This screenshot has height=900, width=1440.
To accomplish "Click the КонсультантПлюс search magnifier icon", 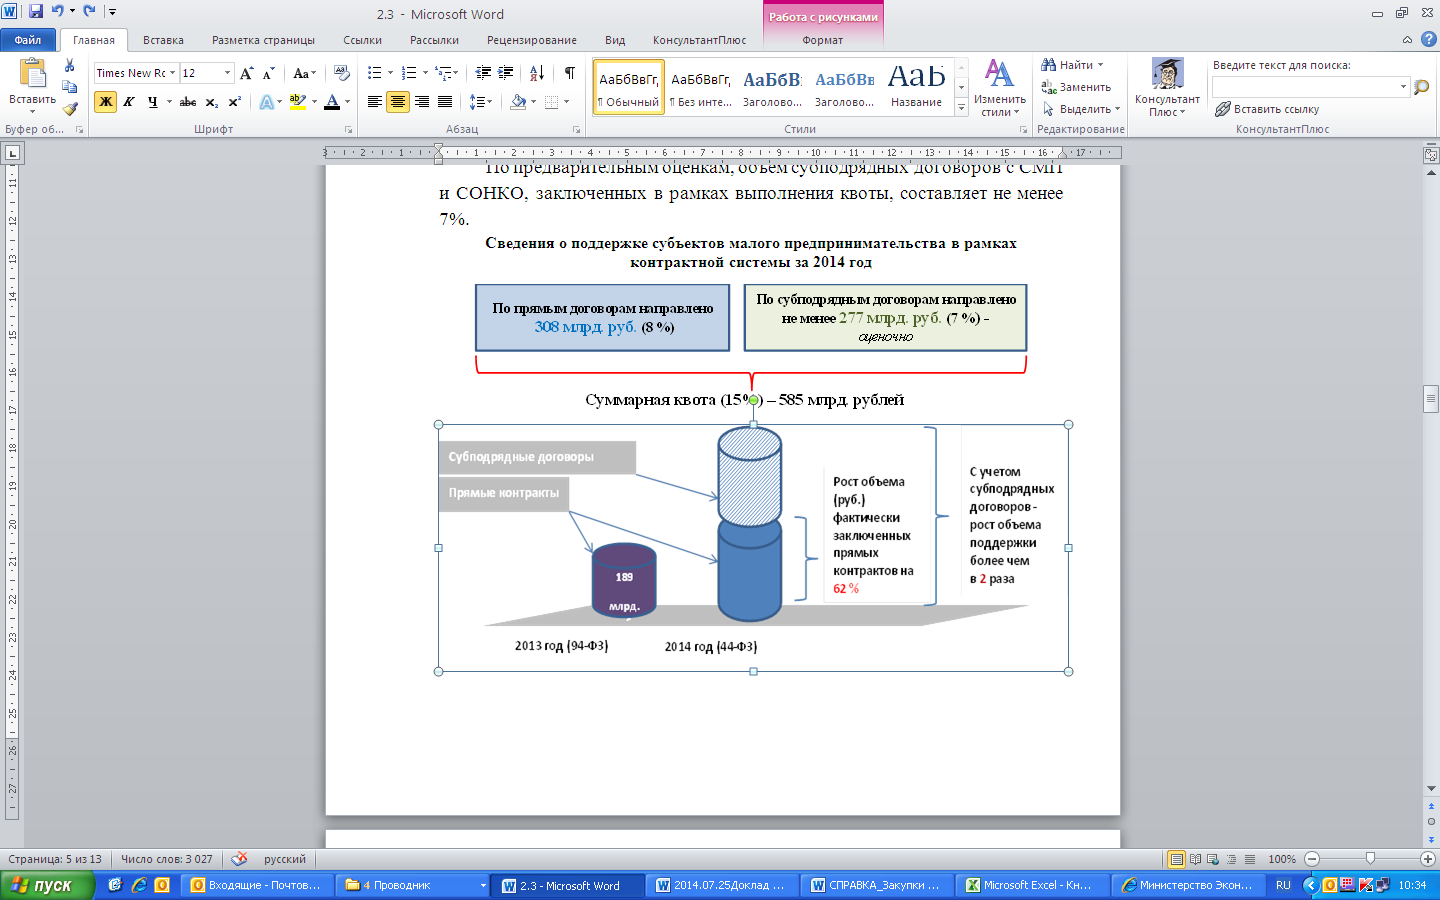I will pyautogui.click(x=1421, y=87).
